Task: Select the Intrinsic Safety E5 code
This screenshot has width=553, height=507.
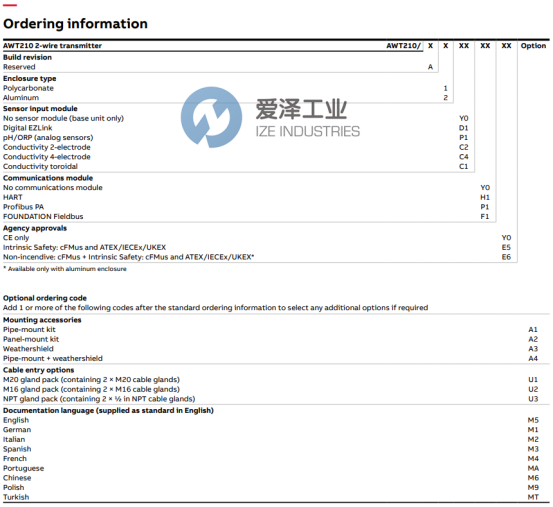Action: pyautogui.click(x=506, y=248)
